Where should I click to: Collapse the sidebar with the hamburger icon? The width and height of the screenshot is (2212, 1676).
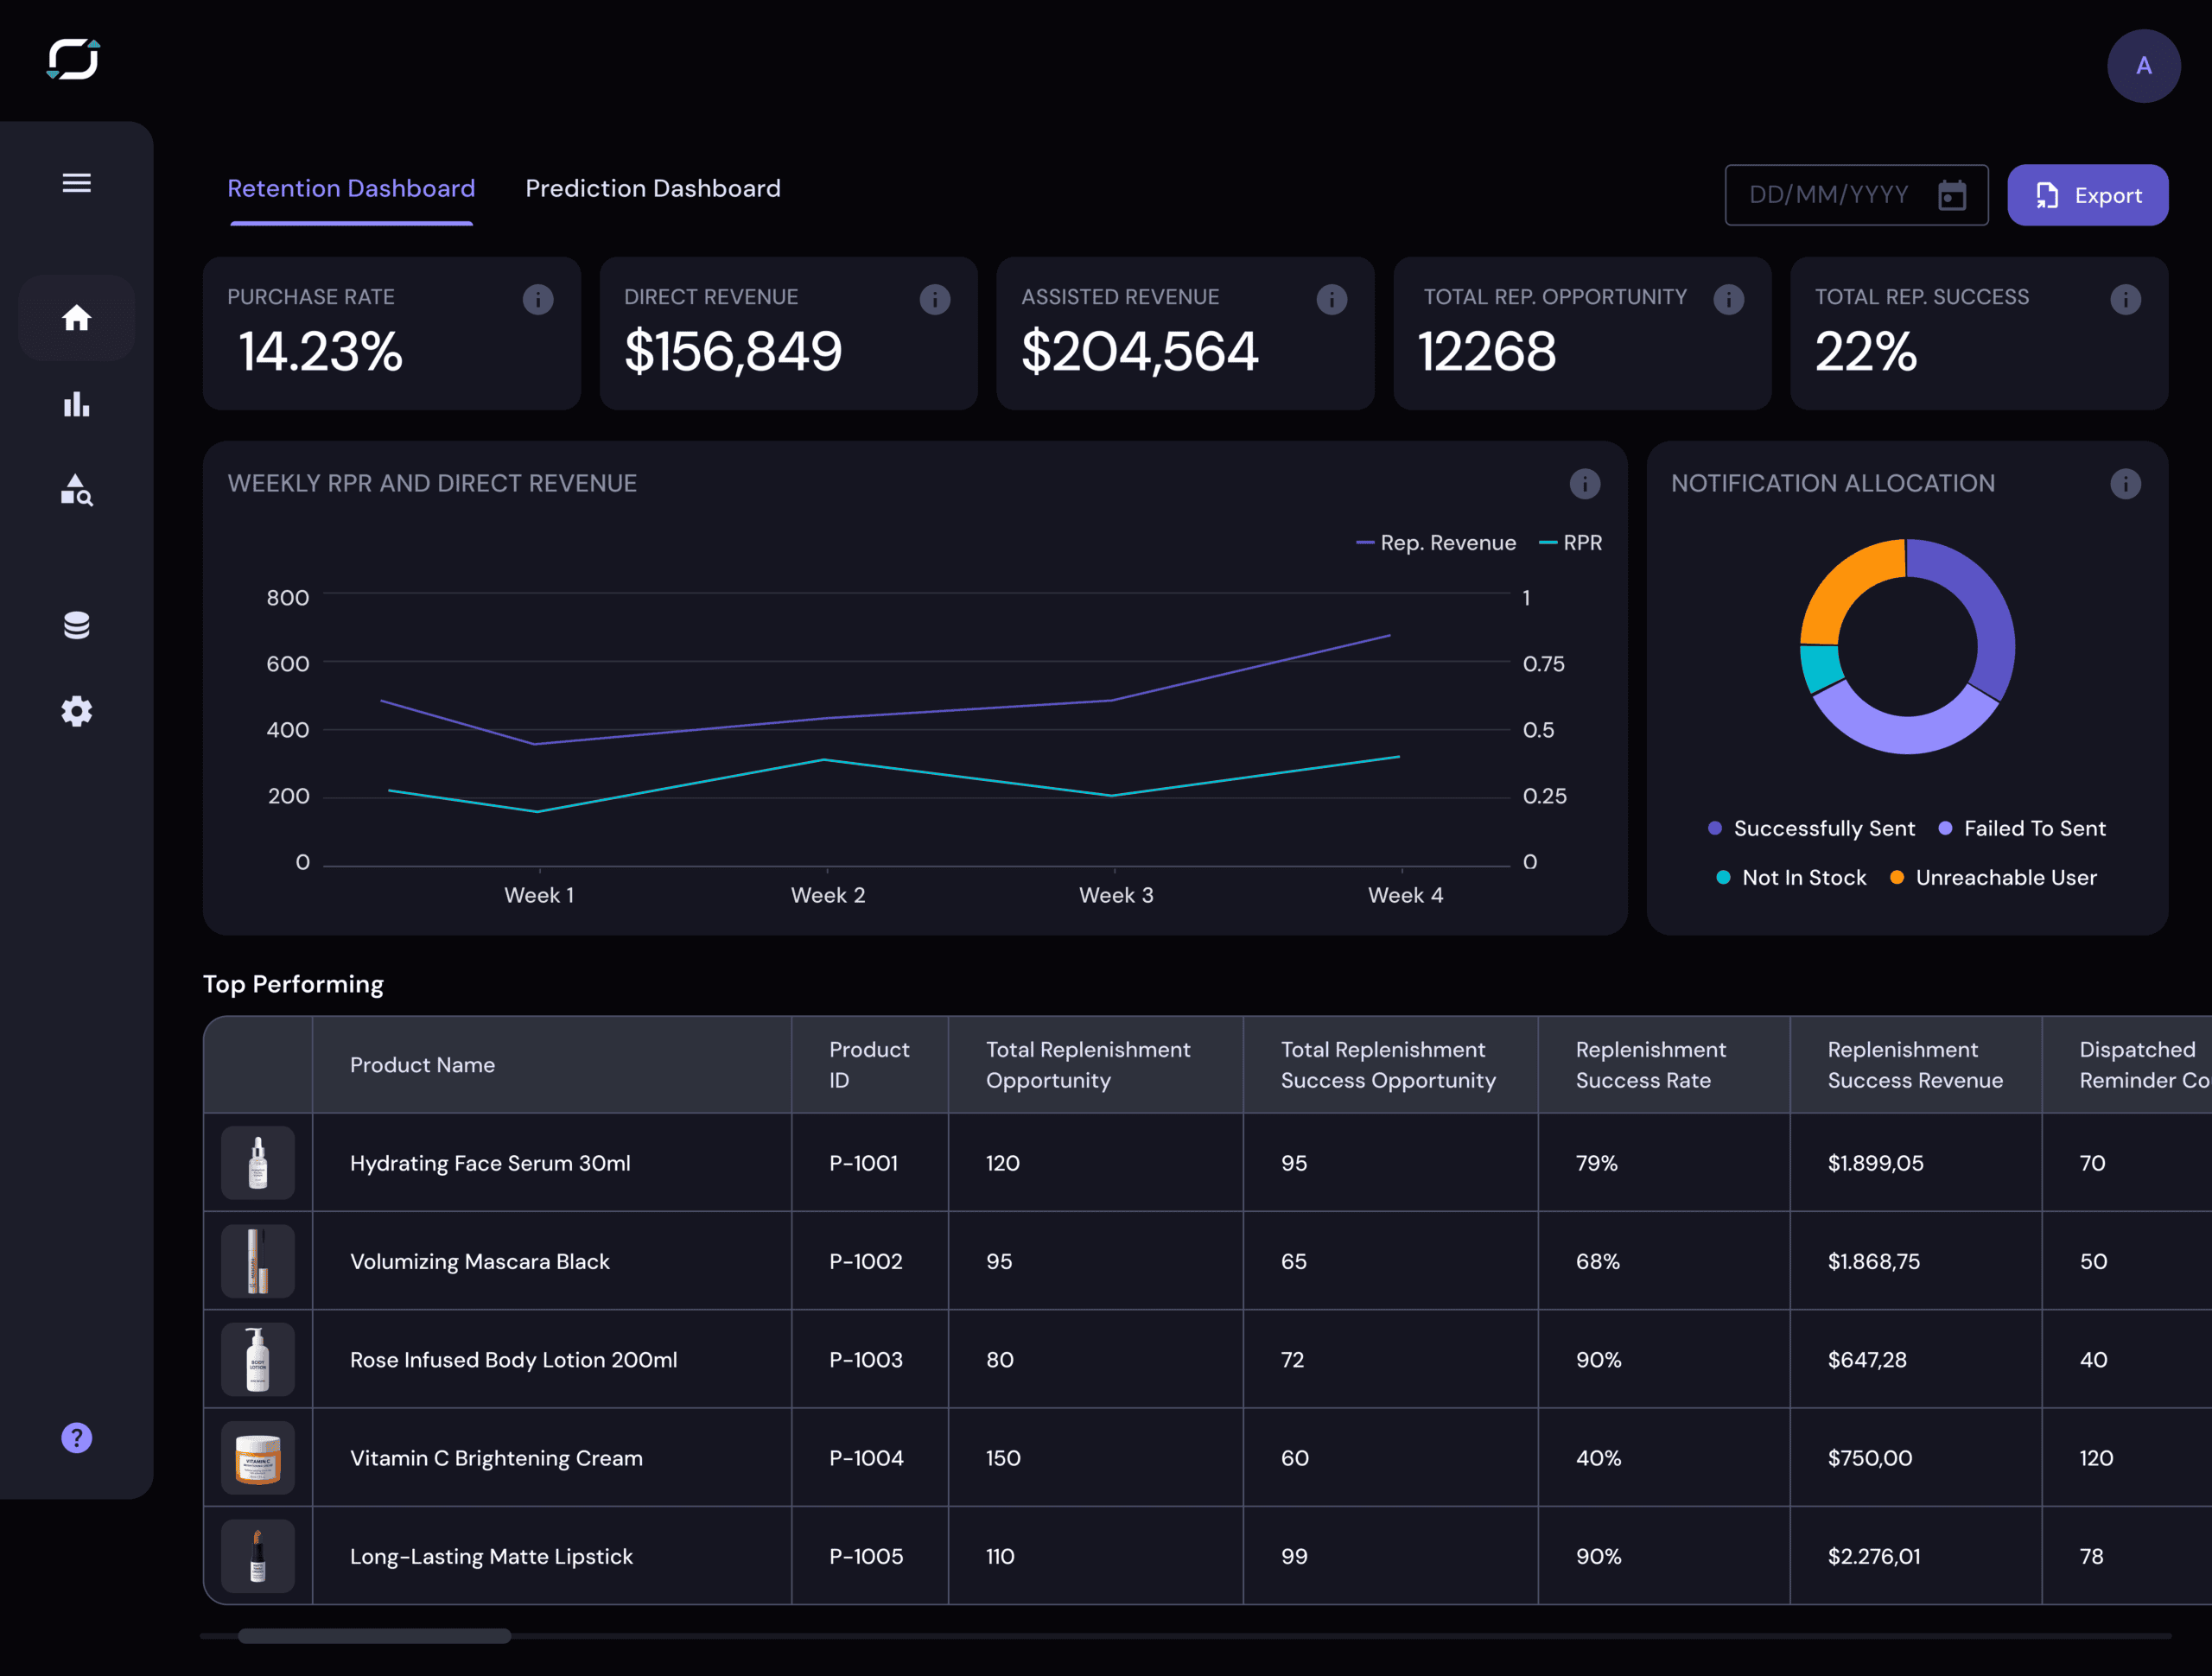click(x=76, y=182)
